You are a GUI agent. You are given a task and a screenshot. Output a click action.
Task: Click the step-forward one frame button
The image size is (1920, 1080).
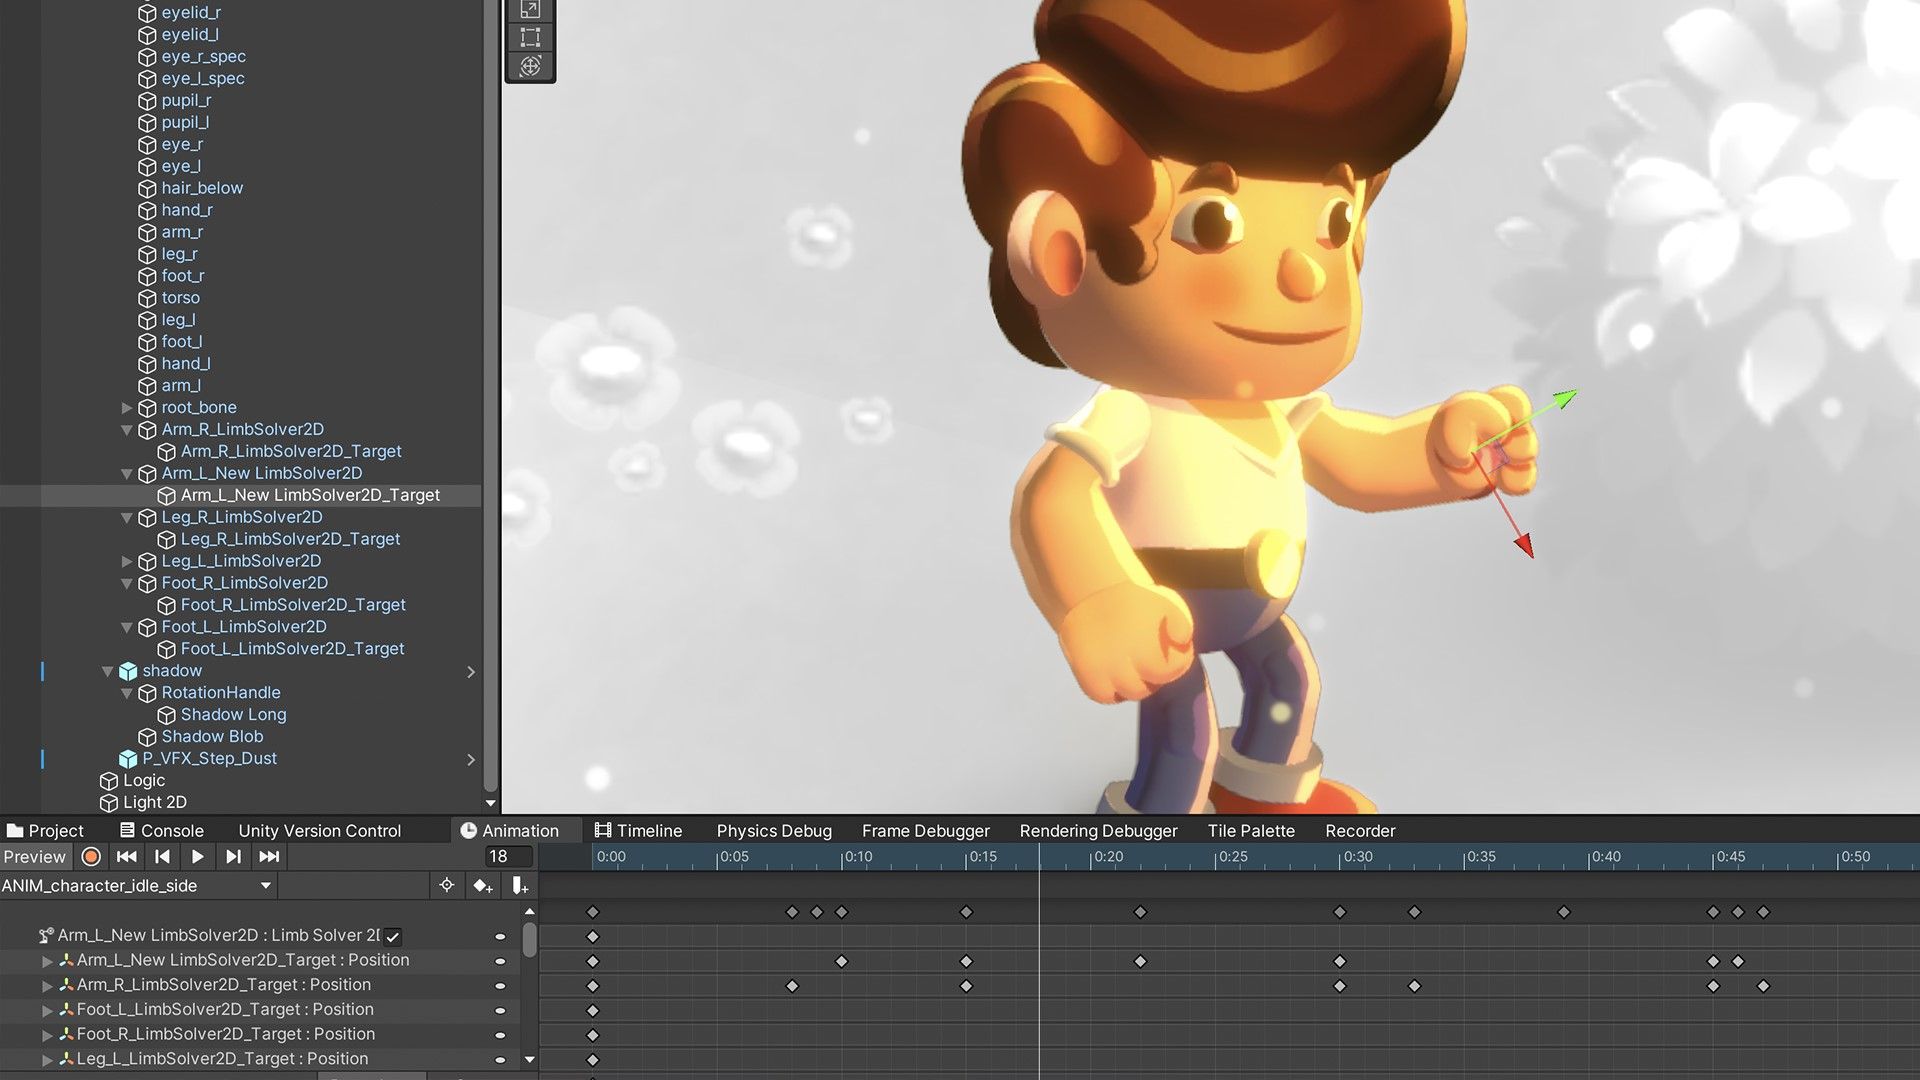pos(232,857)
